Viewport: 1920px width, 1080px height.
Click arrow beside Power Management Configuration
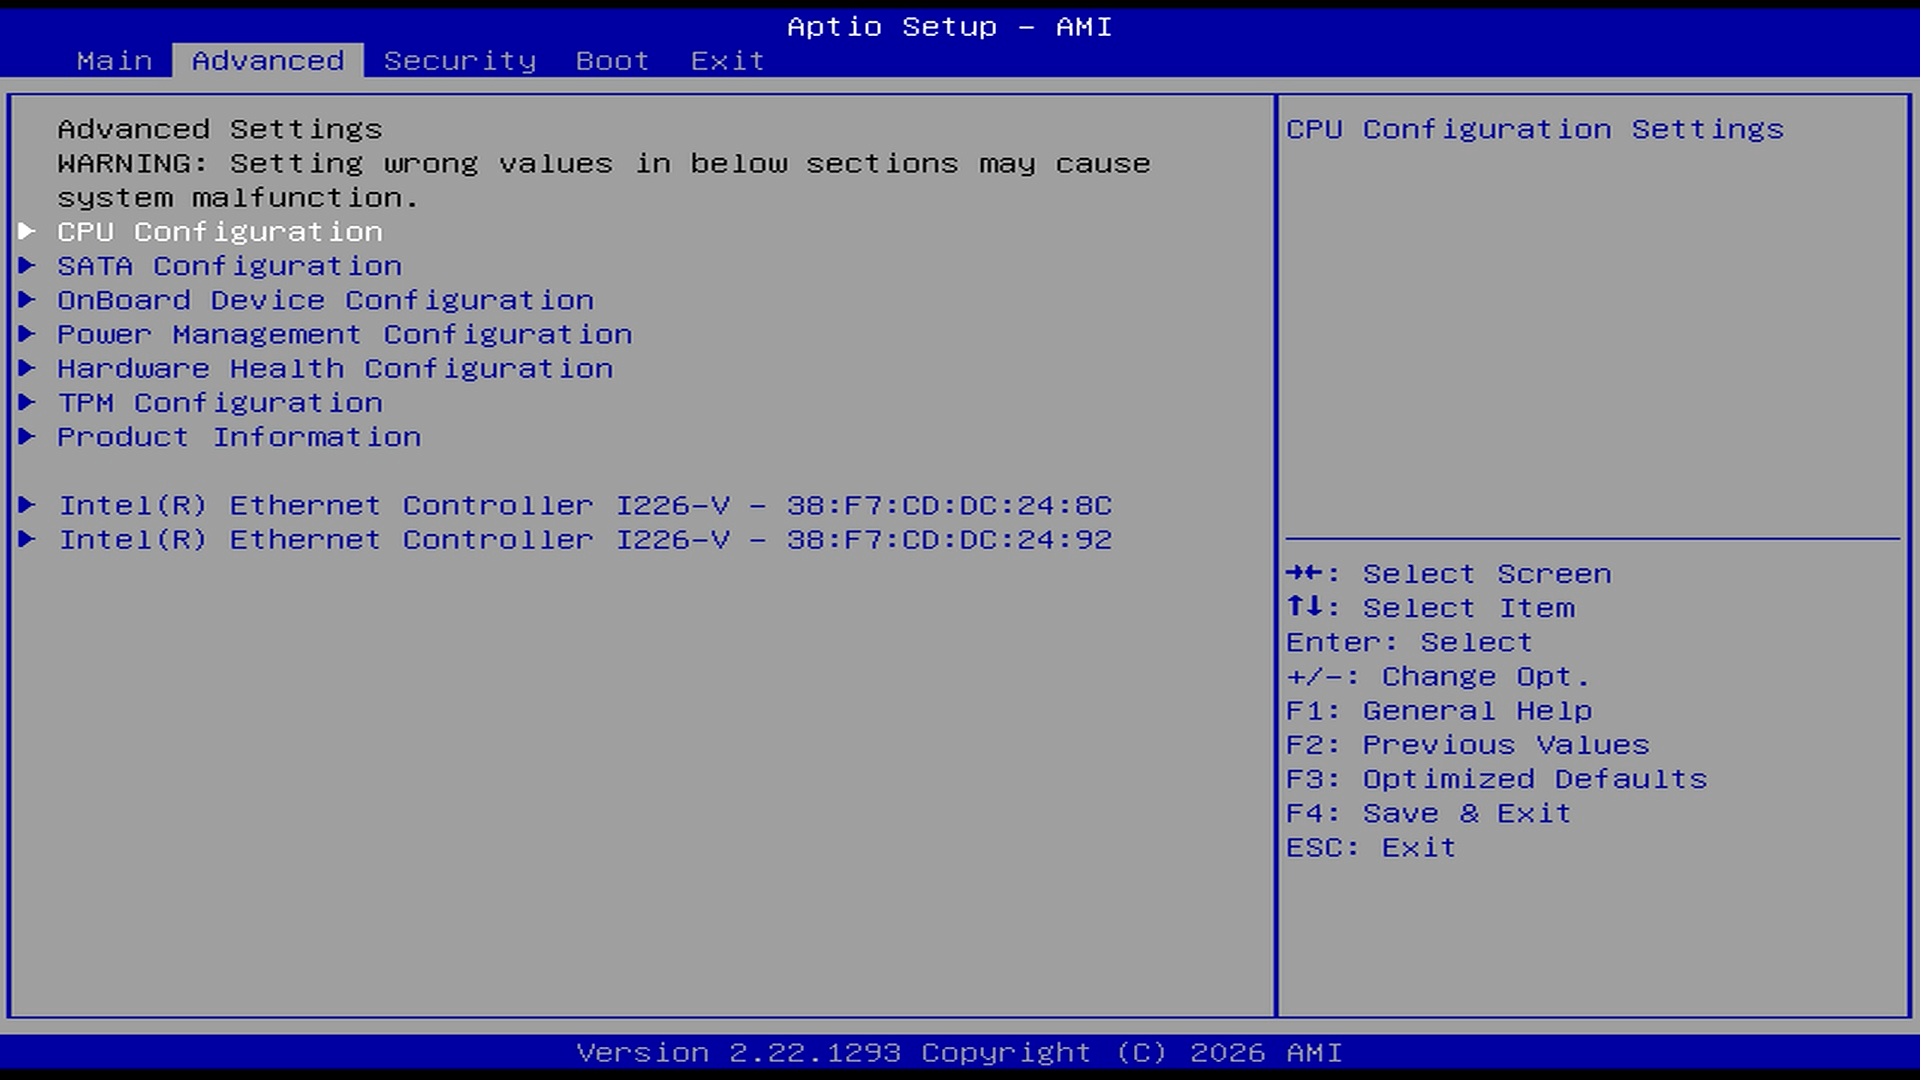(27, 334)
